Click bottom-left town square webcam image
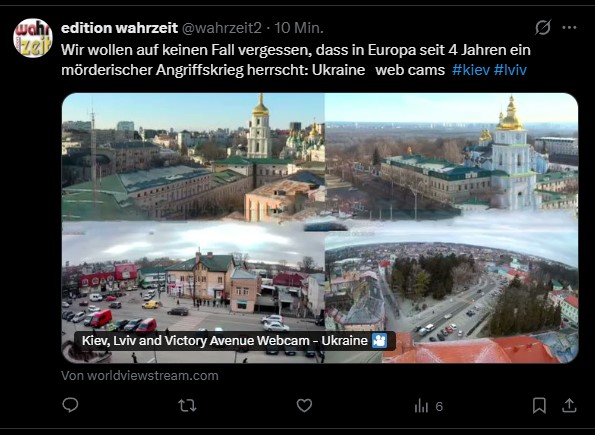 coord(193,292)
